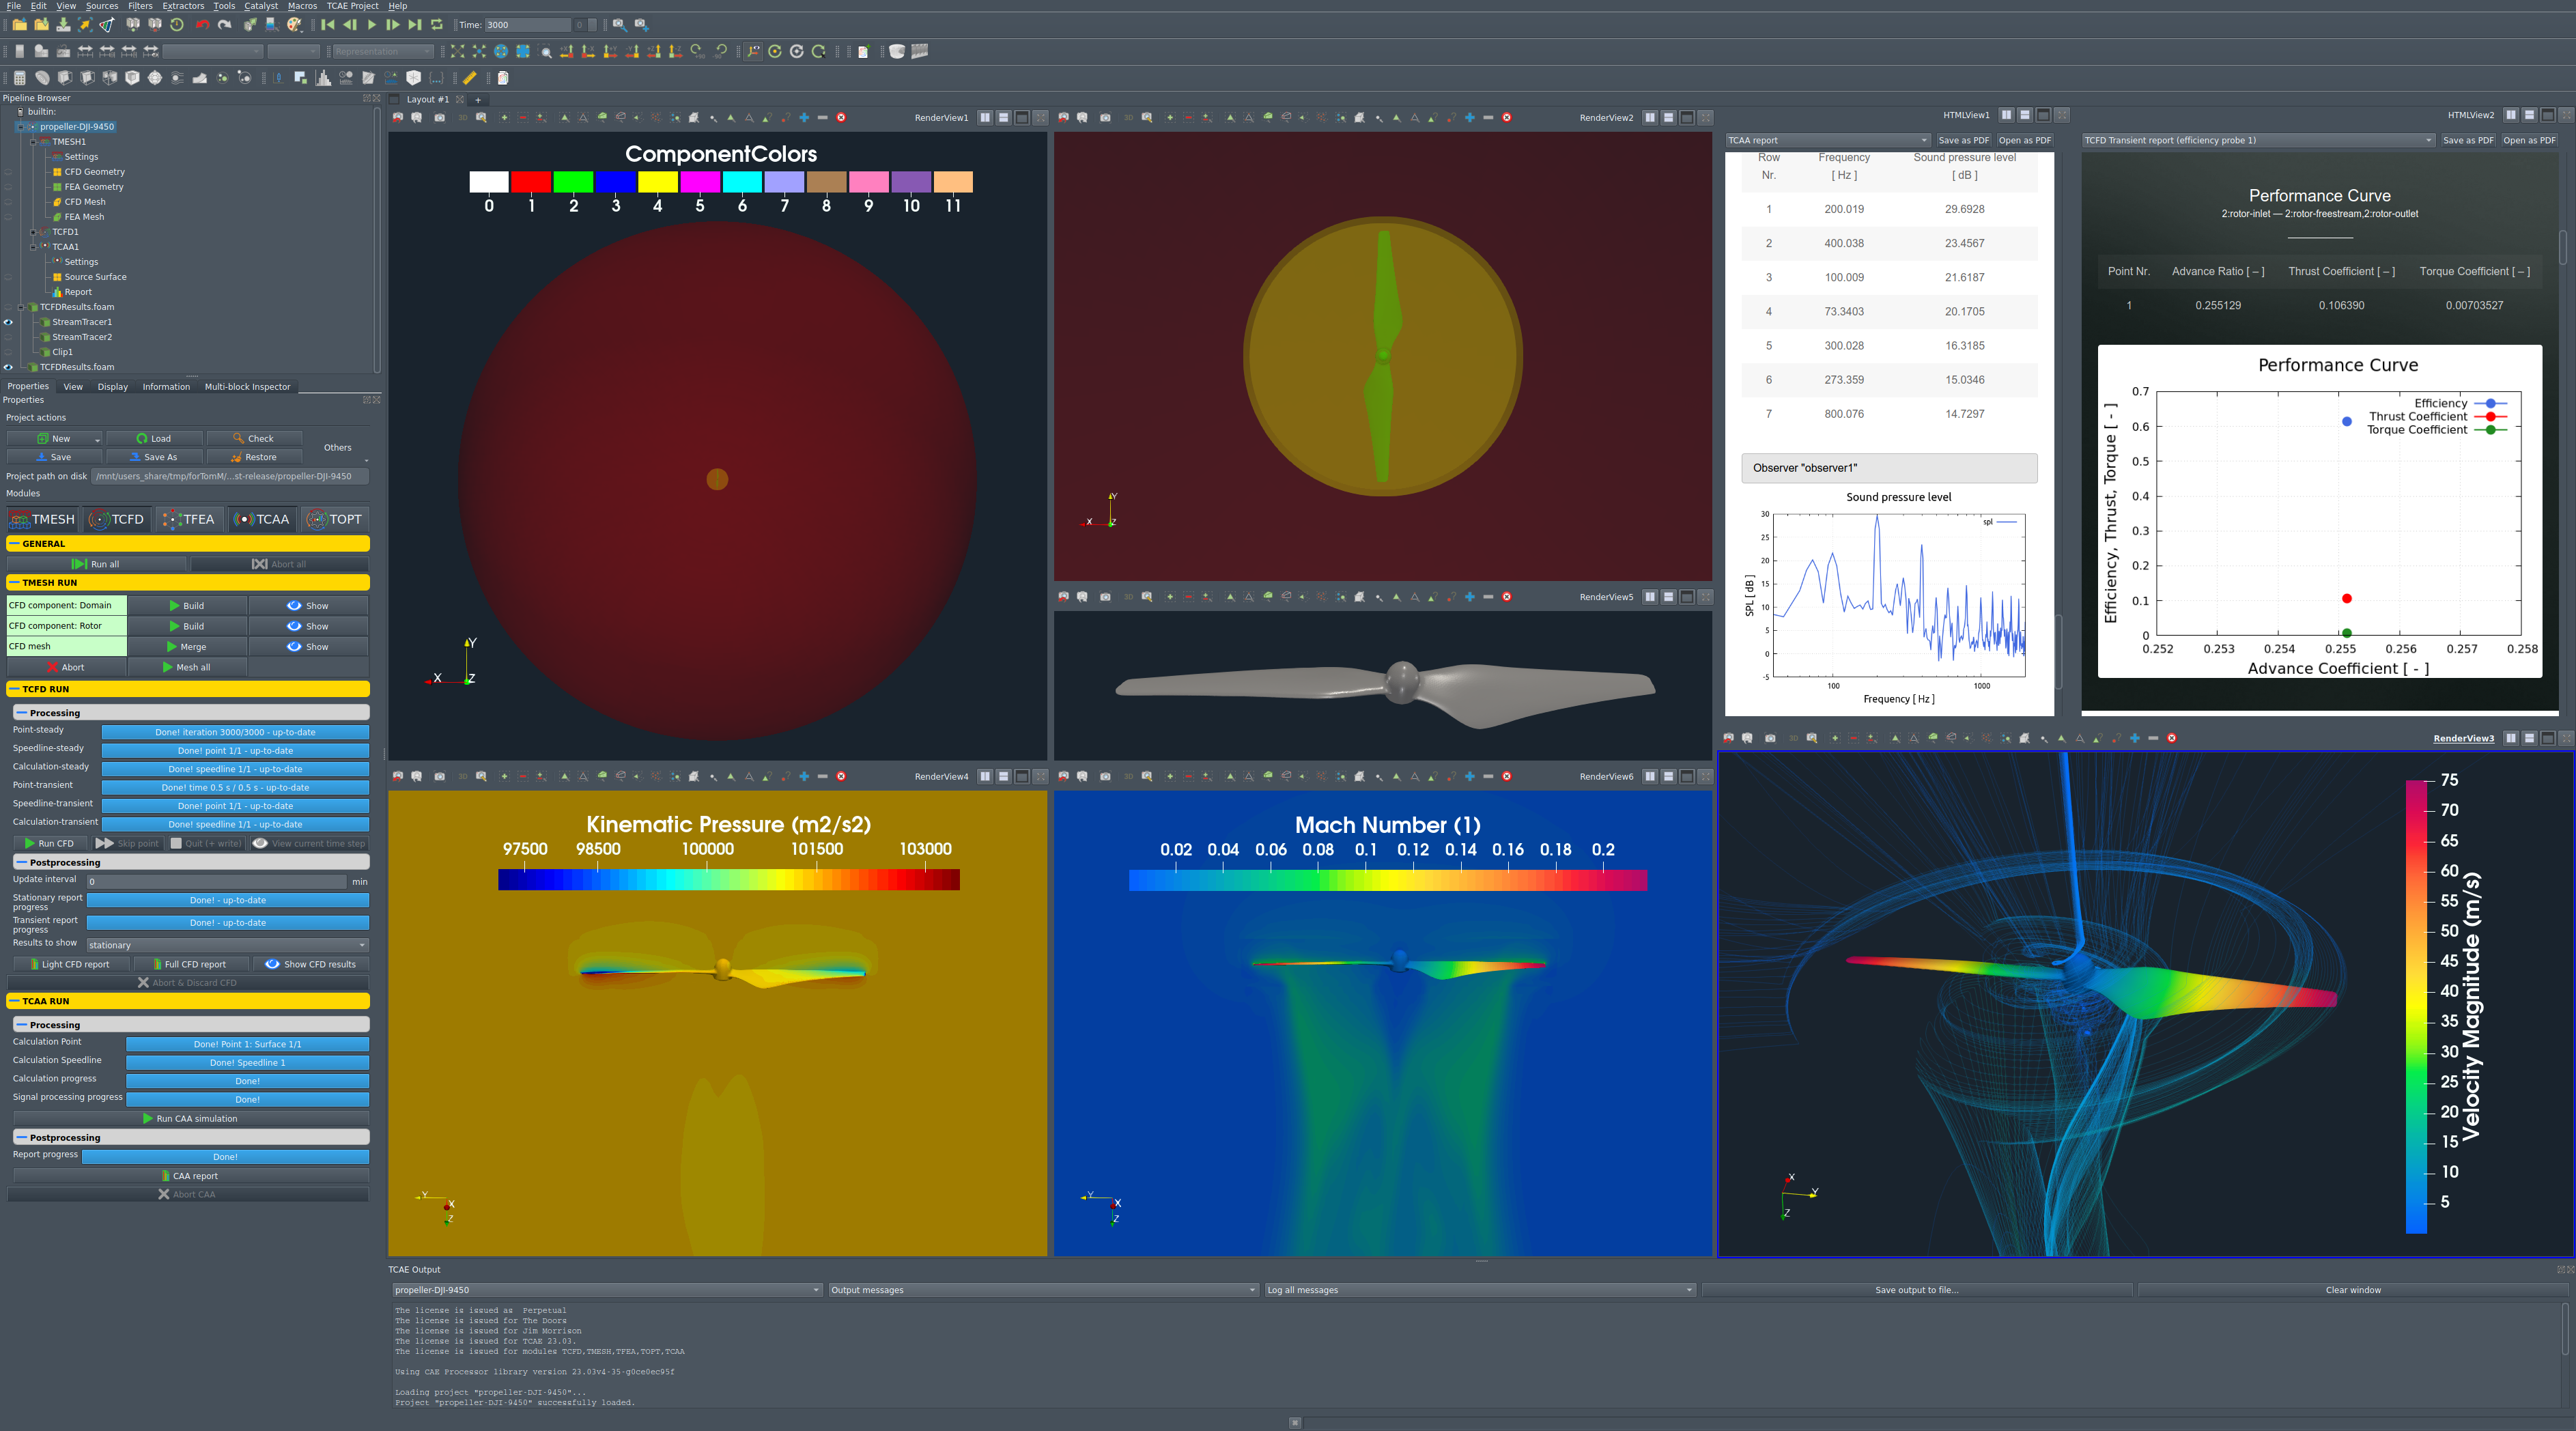Image resolution: width=2576 pixels, height=1431 pixels.
Task: Toggle visibility eye for bottom TCFDResults.foam
Action: (x=8, y=367)
